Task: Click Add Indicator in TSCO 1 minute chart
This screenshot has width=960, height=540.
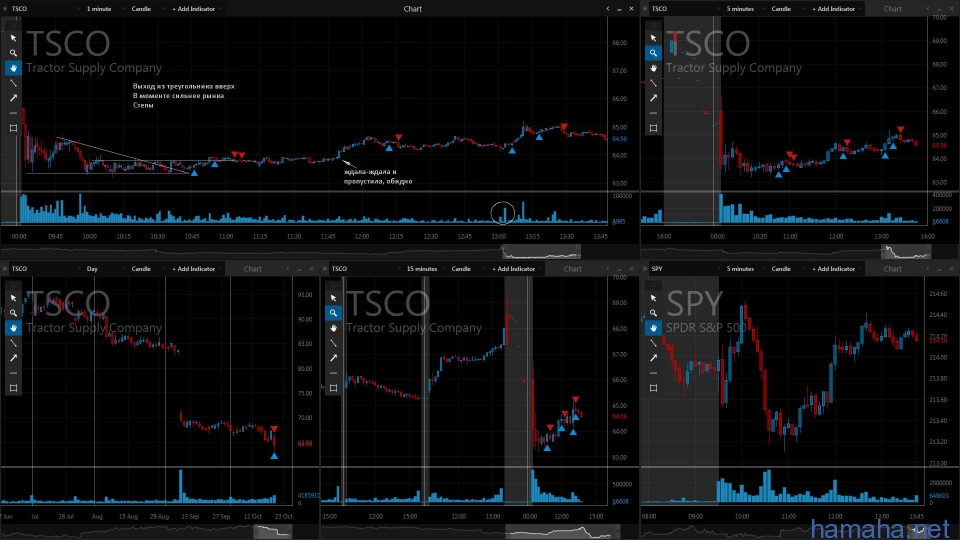Action: coord(195,9)
